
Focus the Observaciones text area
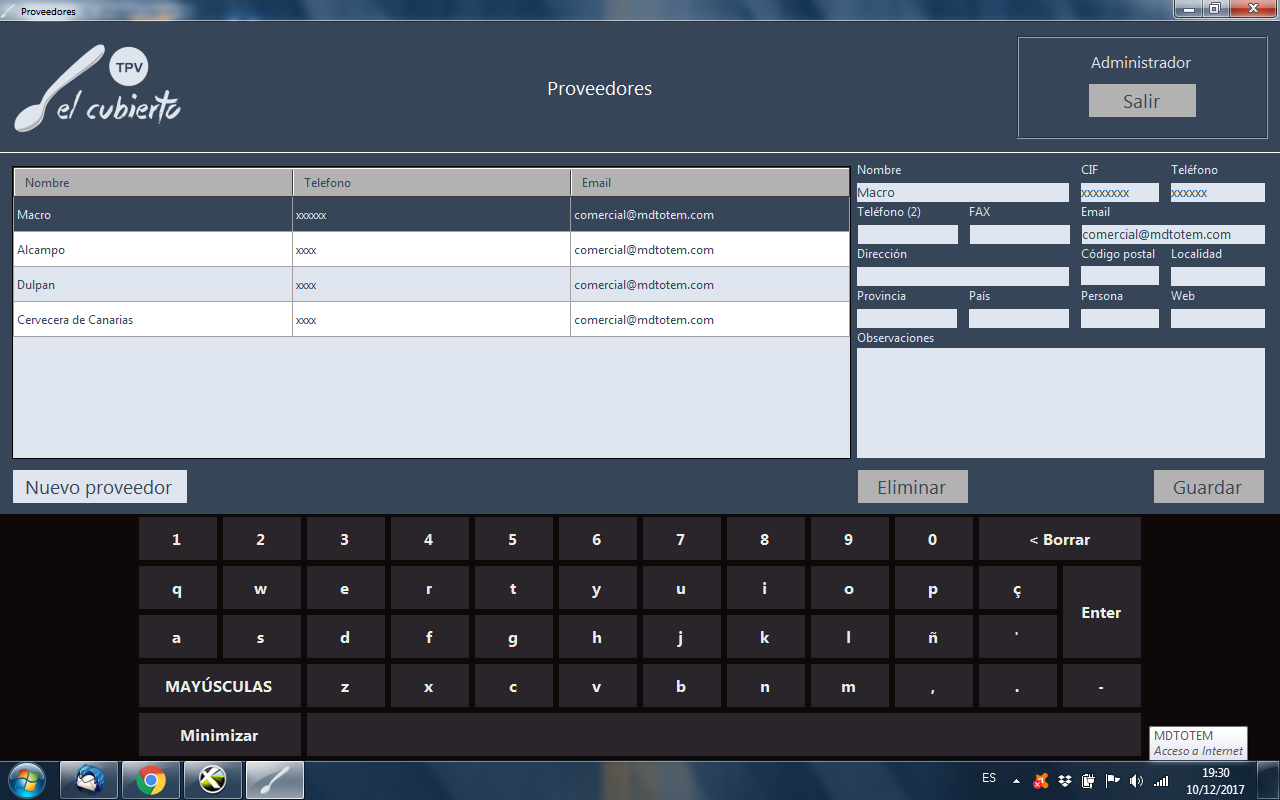1060,403
